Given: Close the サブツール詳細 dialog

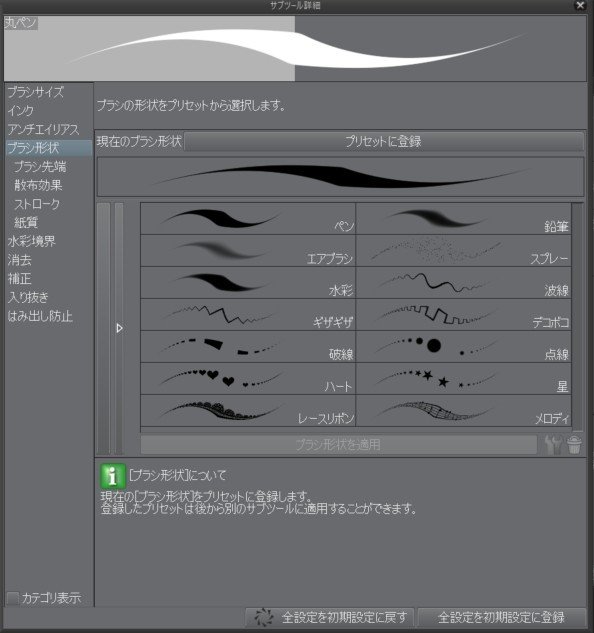Looking at the screenshot, I should click(580, 5).
